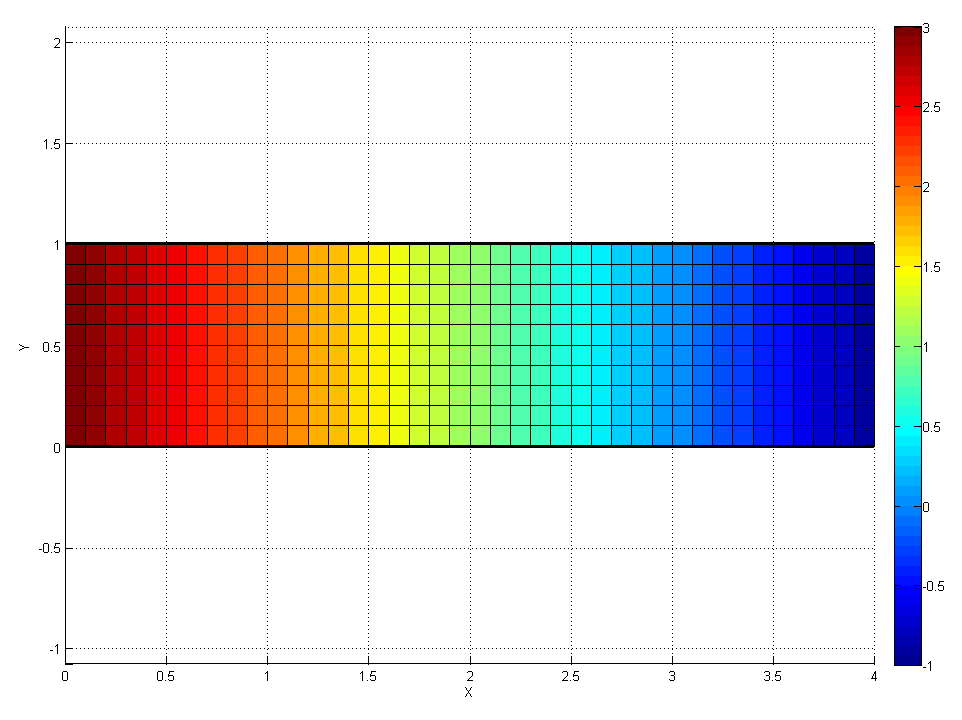Click the empty white area above the mesh

(x=470, y=140)
